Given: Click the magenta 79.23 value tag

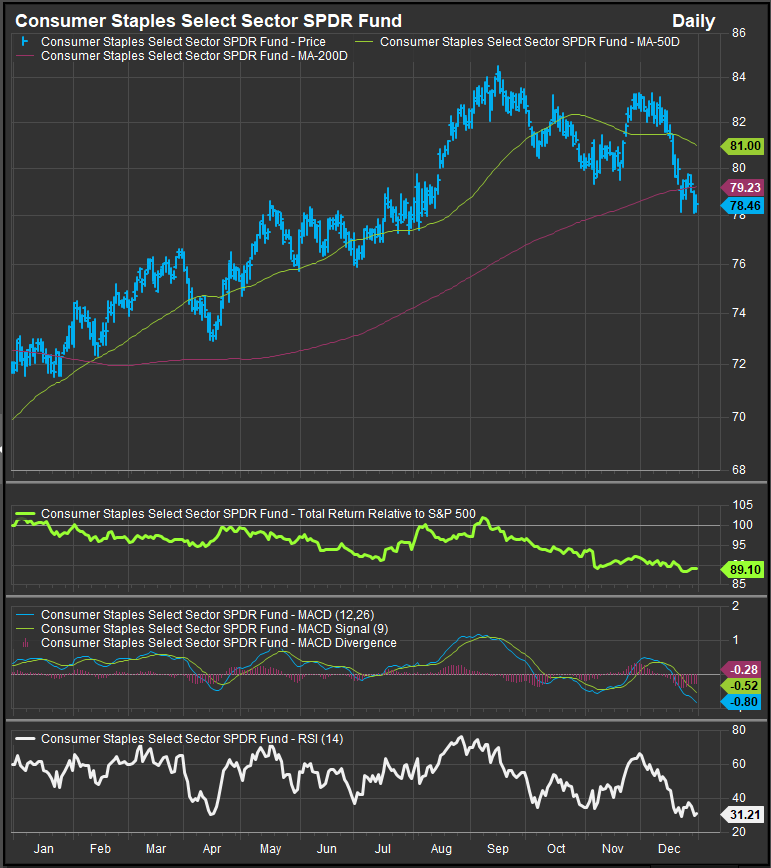Looking at the screenshot, I should click(x=742, y=188).
